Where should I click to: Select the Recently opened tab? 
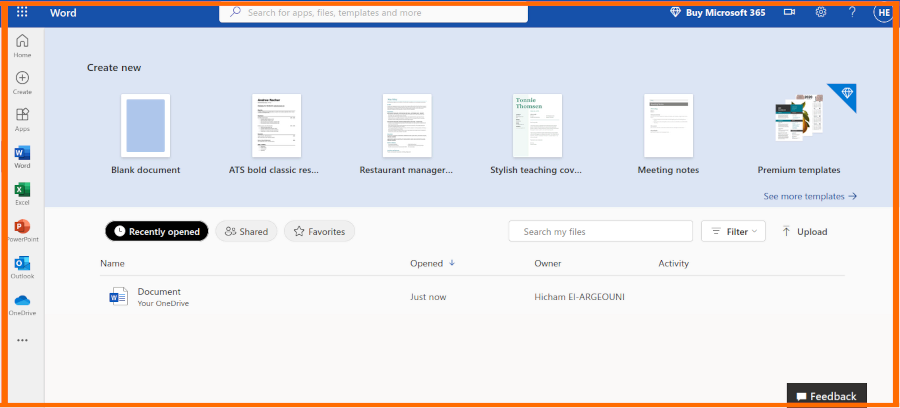(157, 231)
